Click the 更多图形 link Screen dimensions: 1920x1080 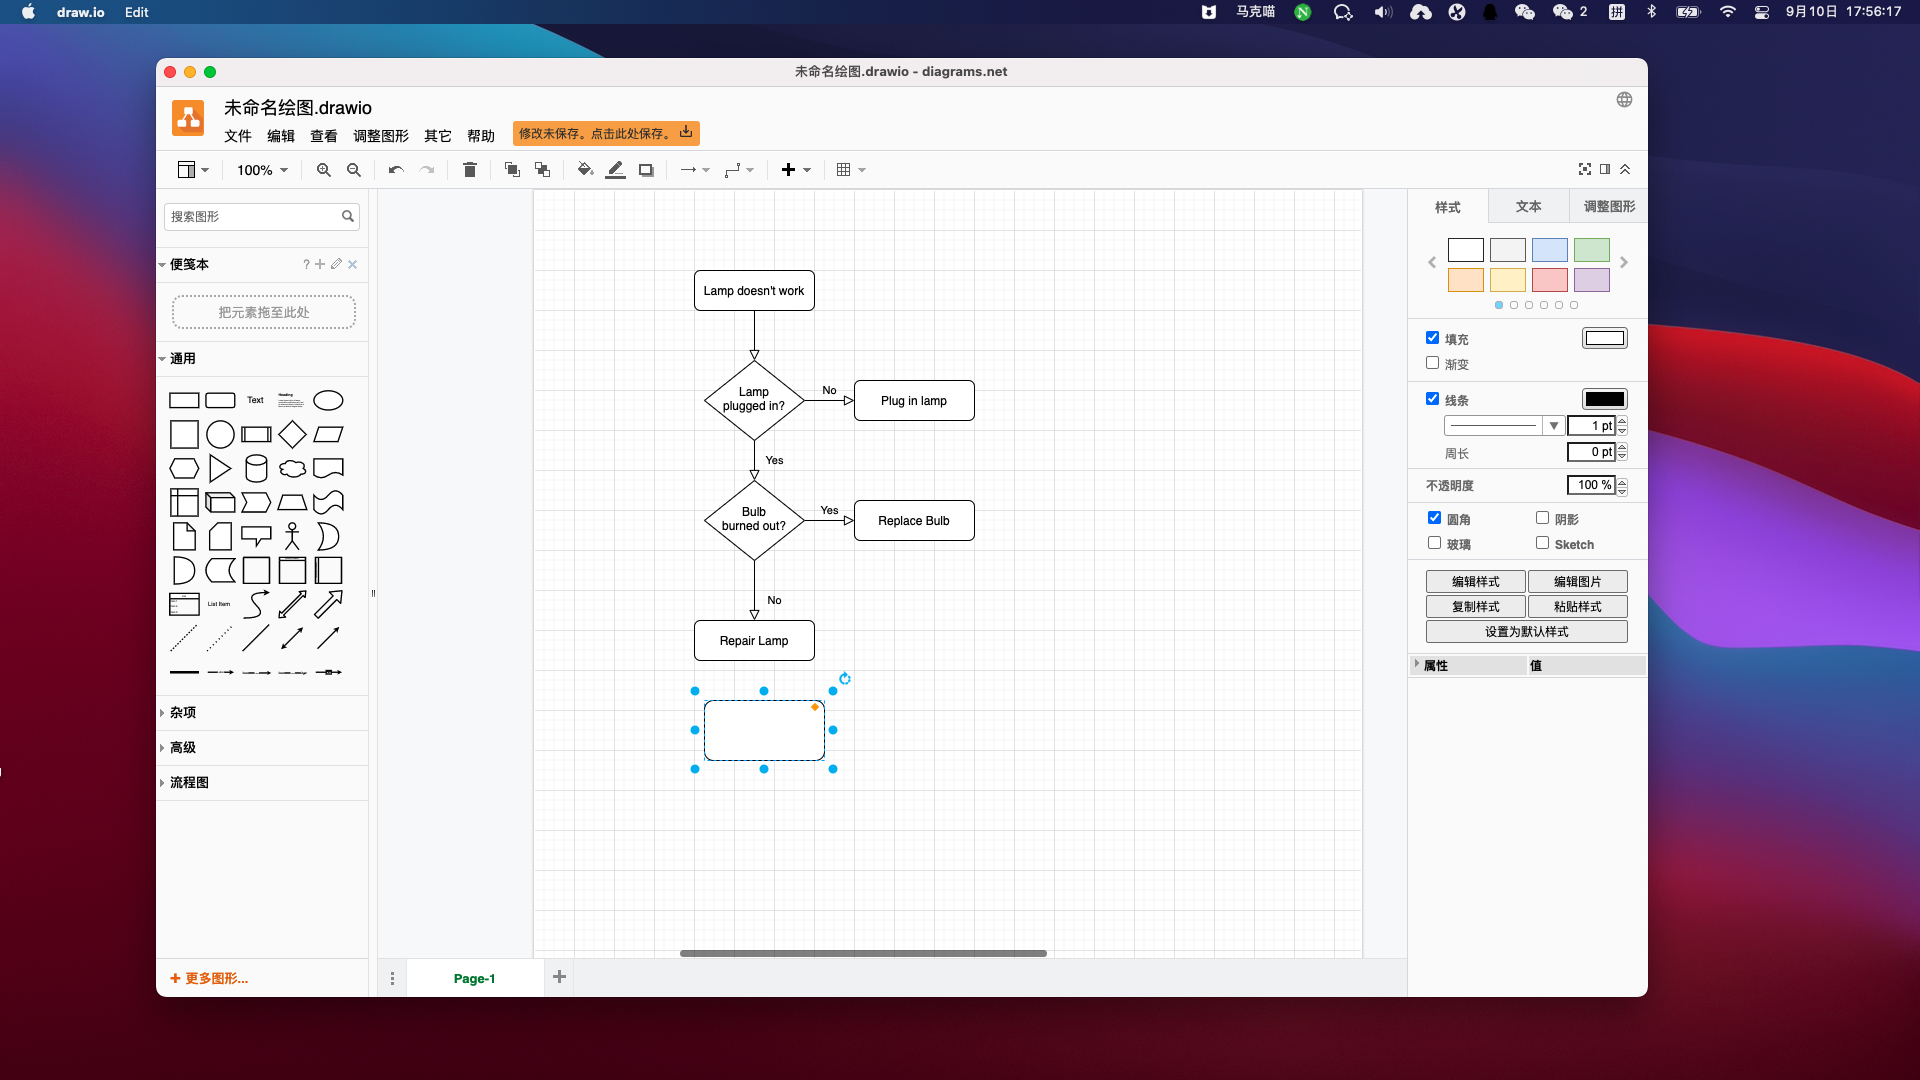coord(210,978)
